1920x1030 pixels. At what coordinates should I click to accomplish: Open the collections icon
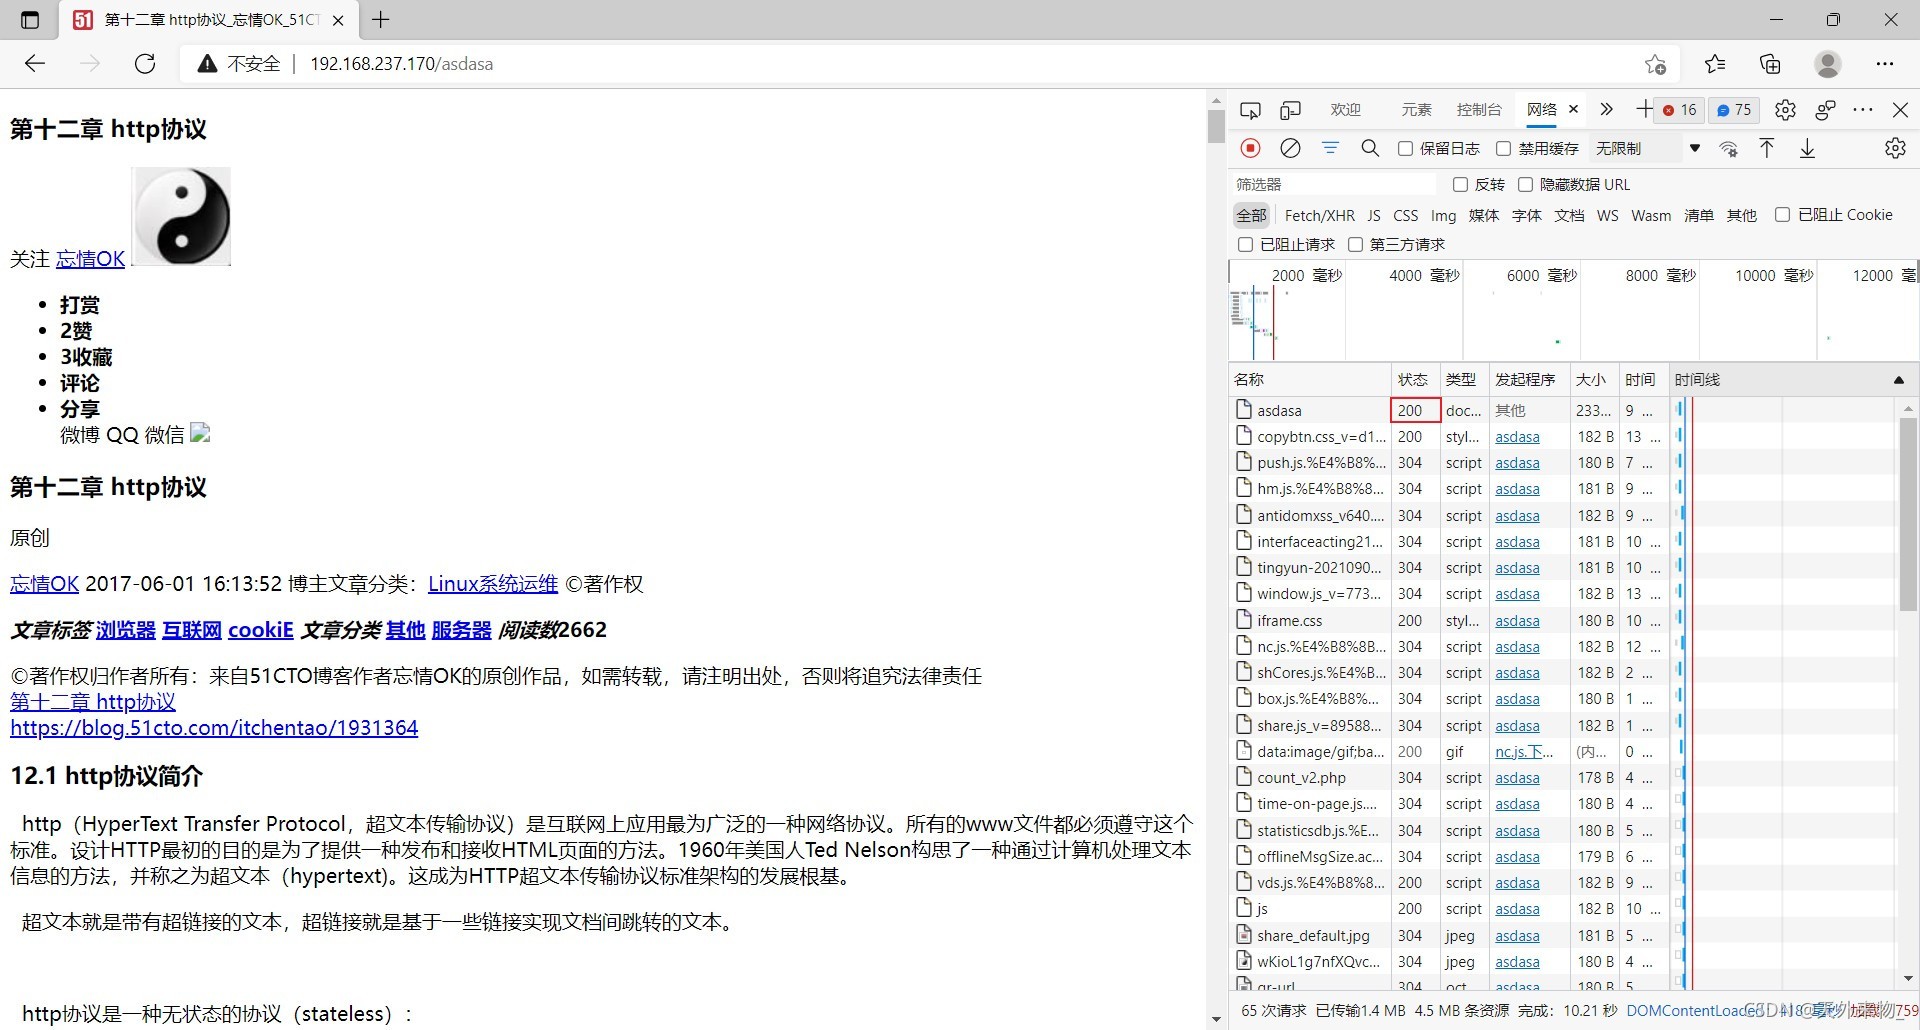1770,64
